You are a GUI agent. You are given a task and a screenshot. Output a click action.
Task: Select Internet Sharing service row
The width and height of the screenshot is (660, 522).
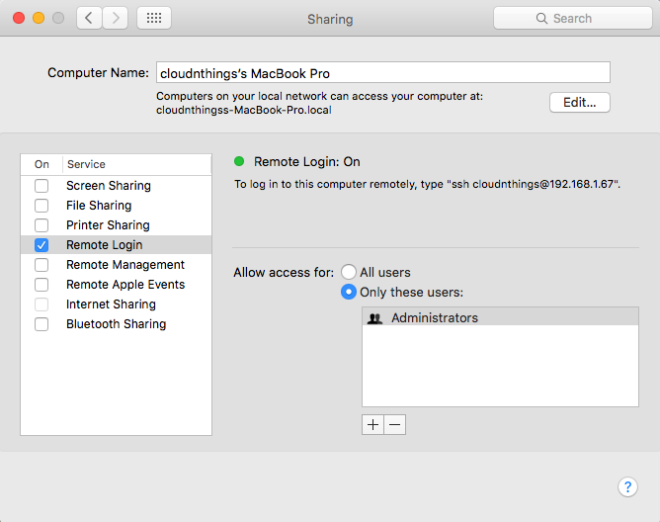111,304
